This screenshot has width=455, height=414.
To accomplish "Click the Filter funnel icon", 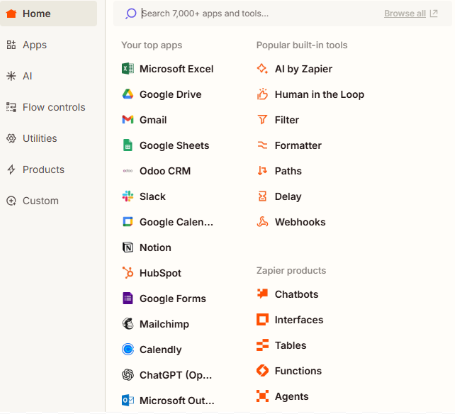I will pyautogui.click(x=262, y=120).
